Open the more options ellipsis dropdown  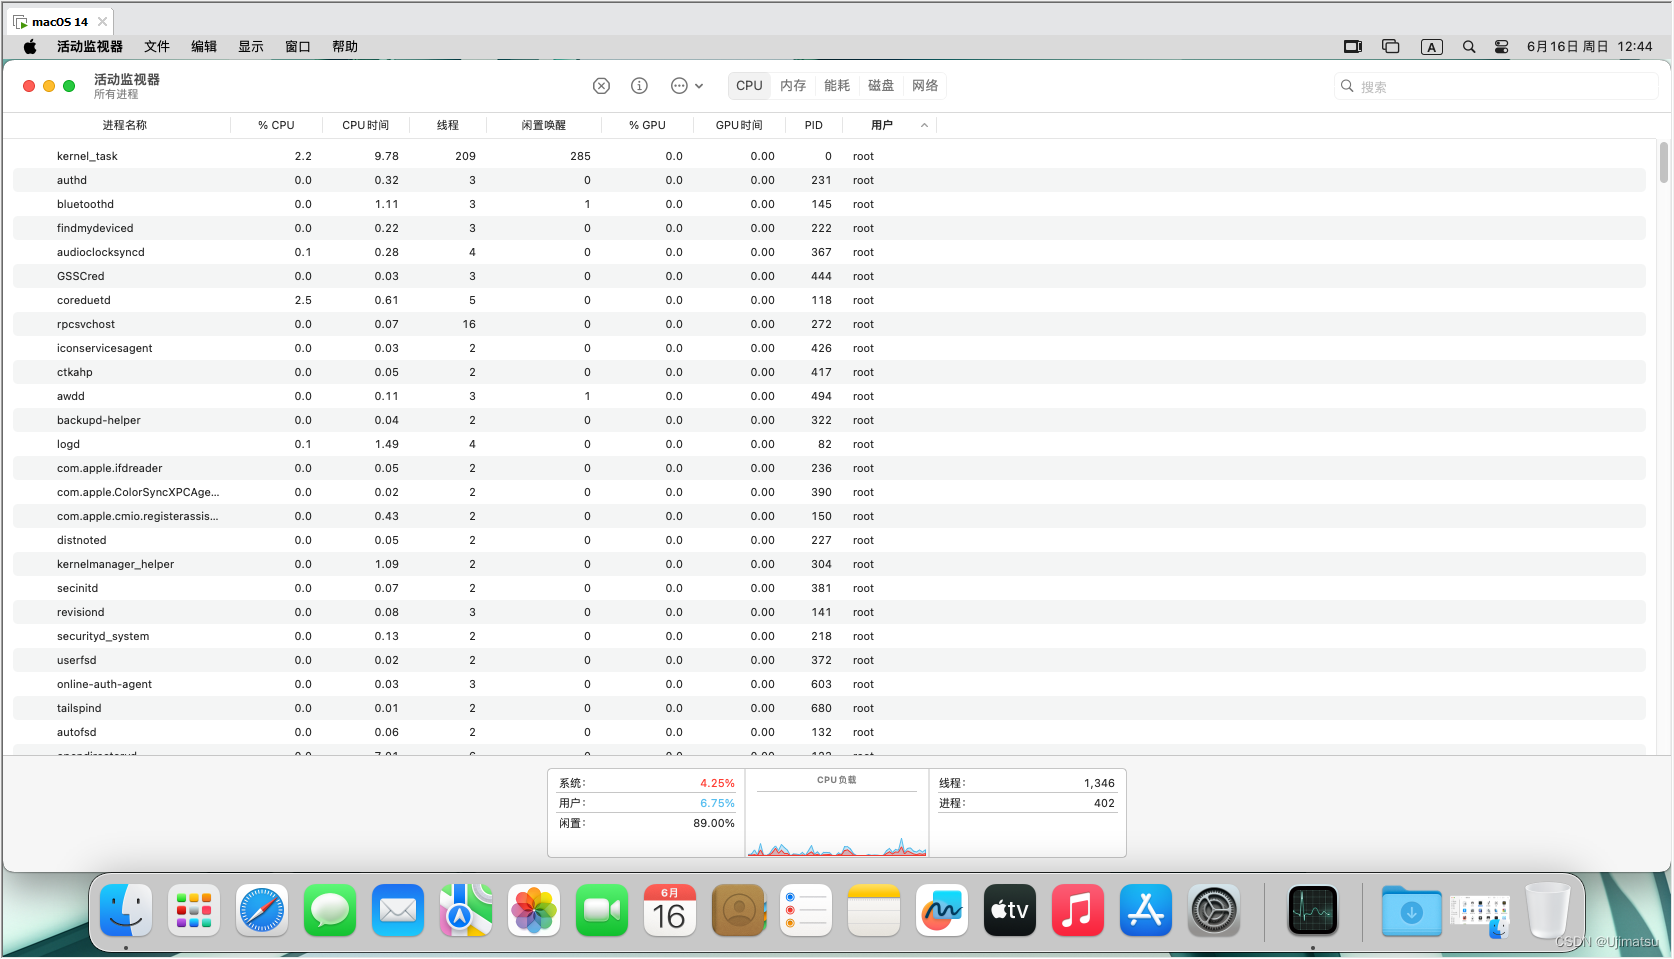(x=686, y=86)
